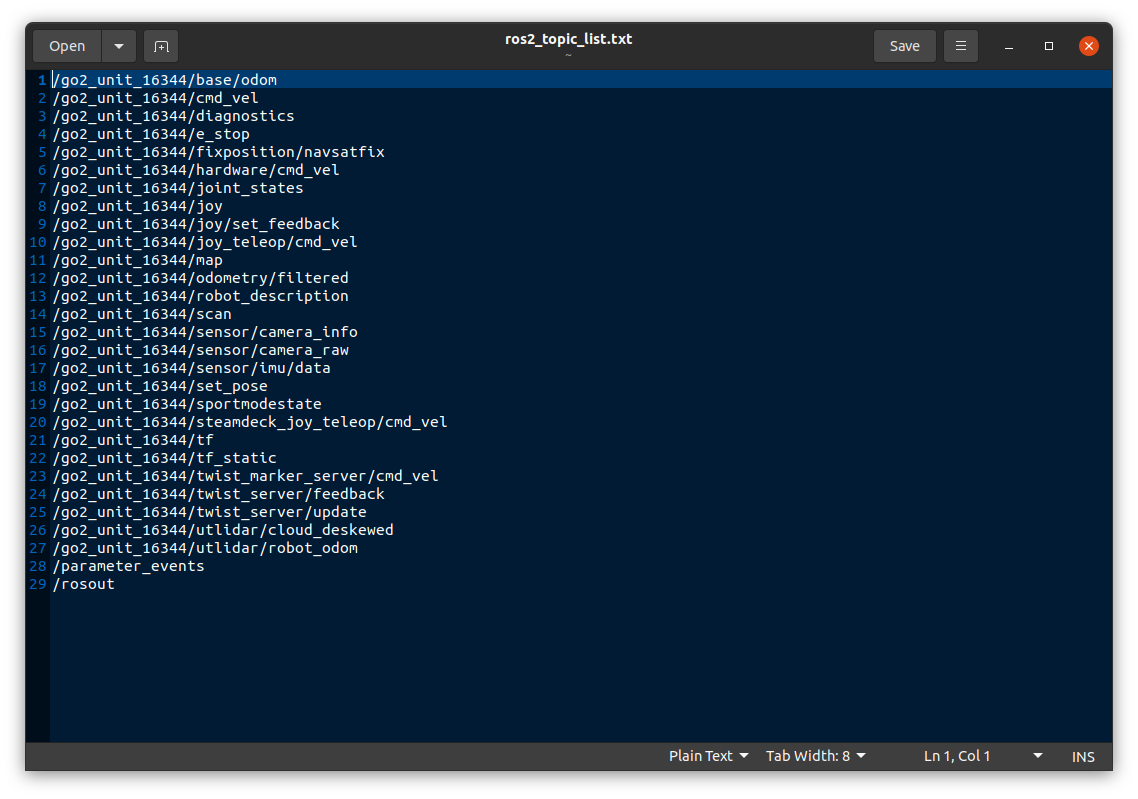Click the joy_teleop/cmd_vel line on line 10
Screen dimensions: 1138x799
[205, 242]
